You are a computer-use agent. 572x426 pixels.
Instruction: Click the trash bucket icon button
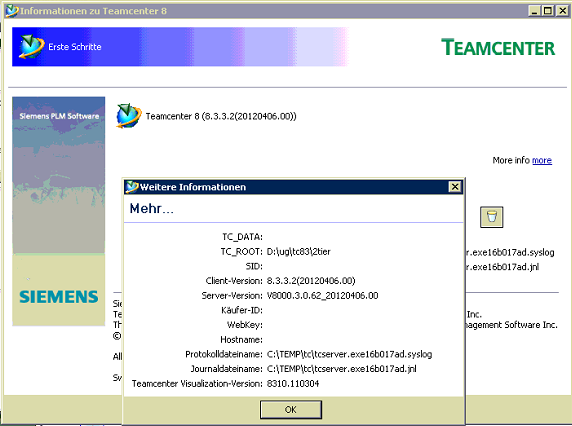coord(491,217)
